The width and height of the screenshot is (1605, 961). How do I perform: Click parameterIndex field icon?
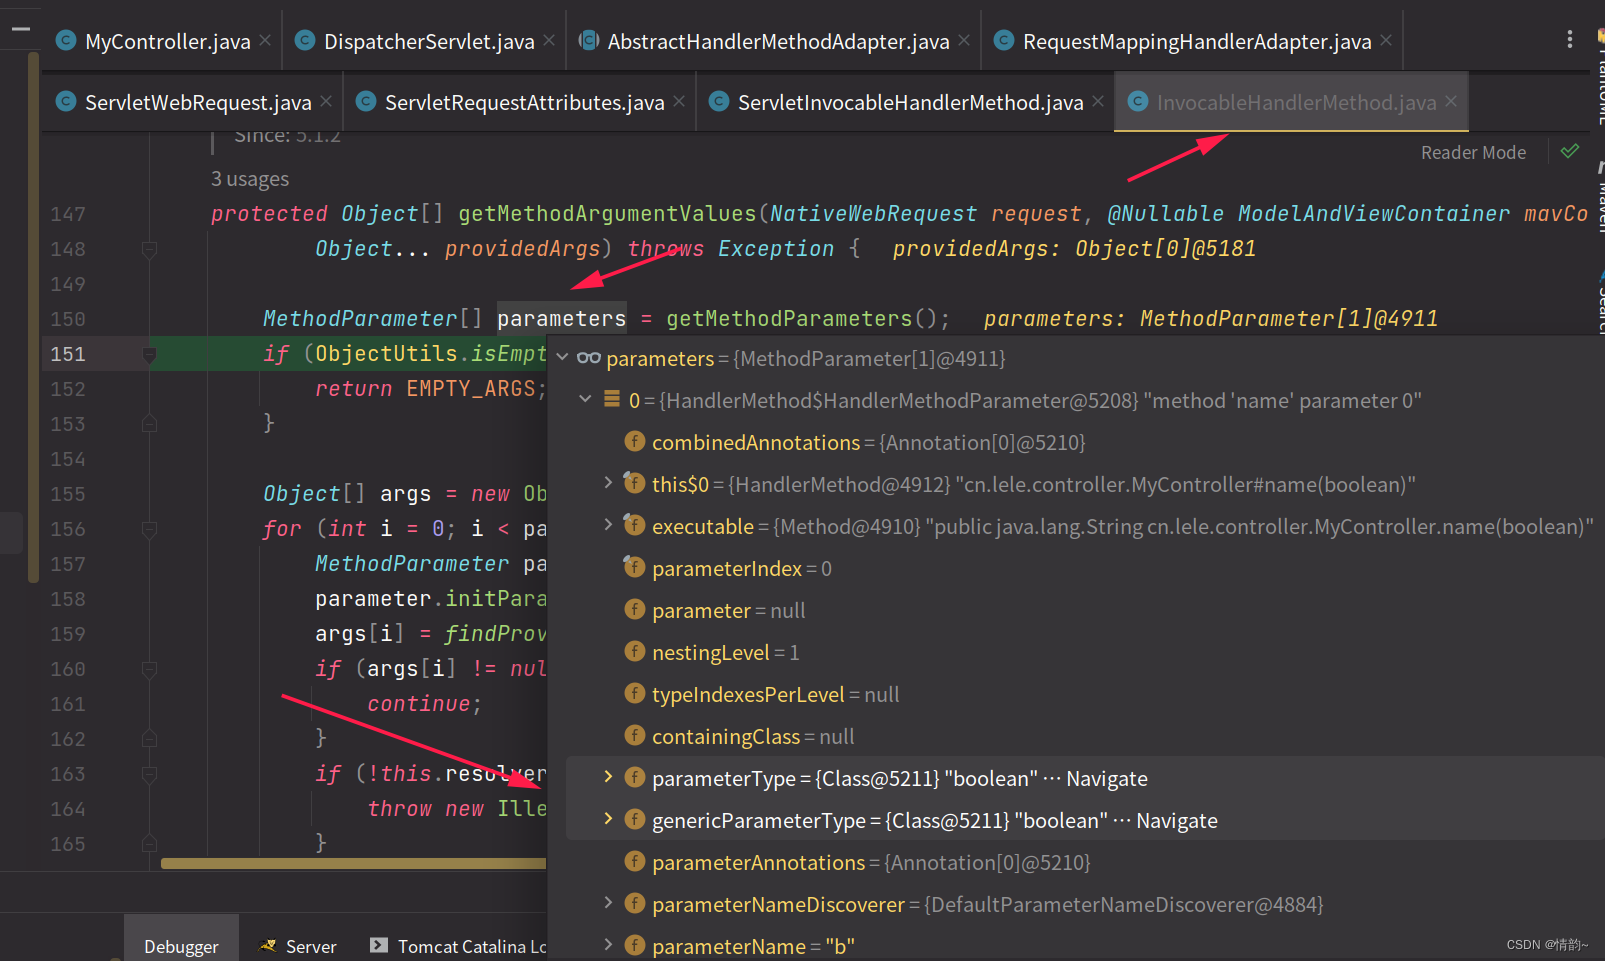[634, 567]
